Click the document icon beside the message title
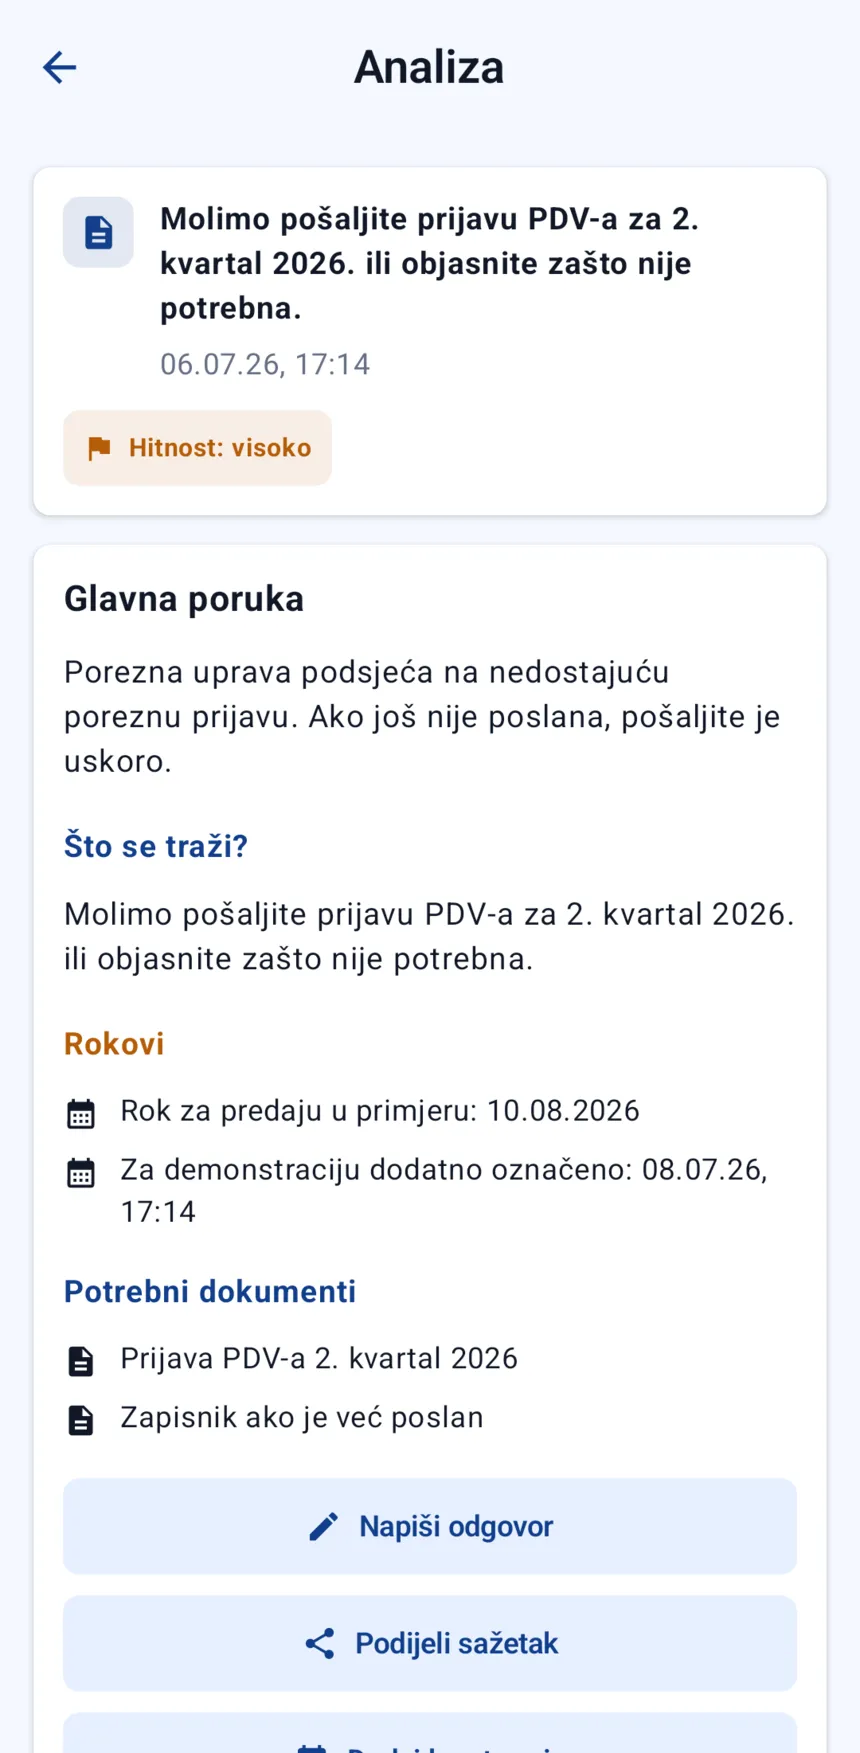This screenshot has height=1753, width=860. click(98, 232)
